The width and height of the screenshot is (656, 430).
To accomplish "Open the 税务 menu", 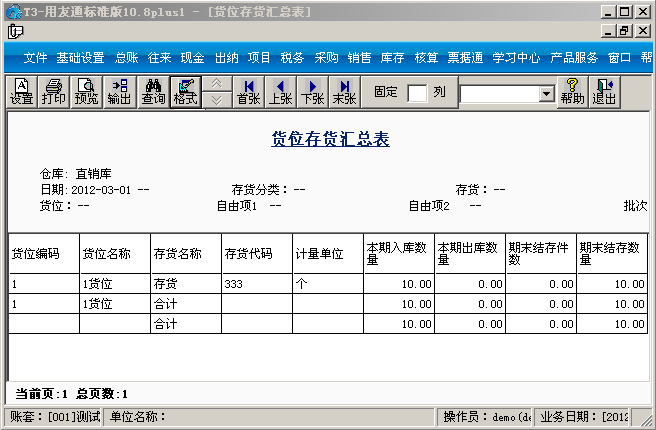I will tap(292, 58).
